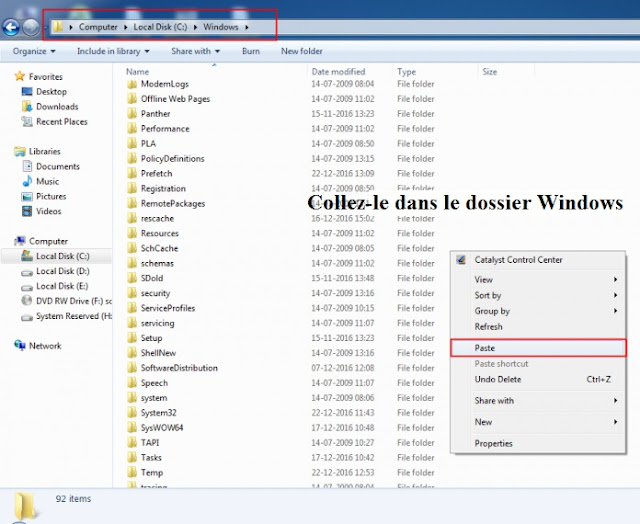Screen dimensions: 640x524
Task: Select the ShellNew folder name
Action: tap(158, 353)
